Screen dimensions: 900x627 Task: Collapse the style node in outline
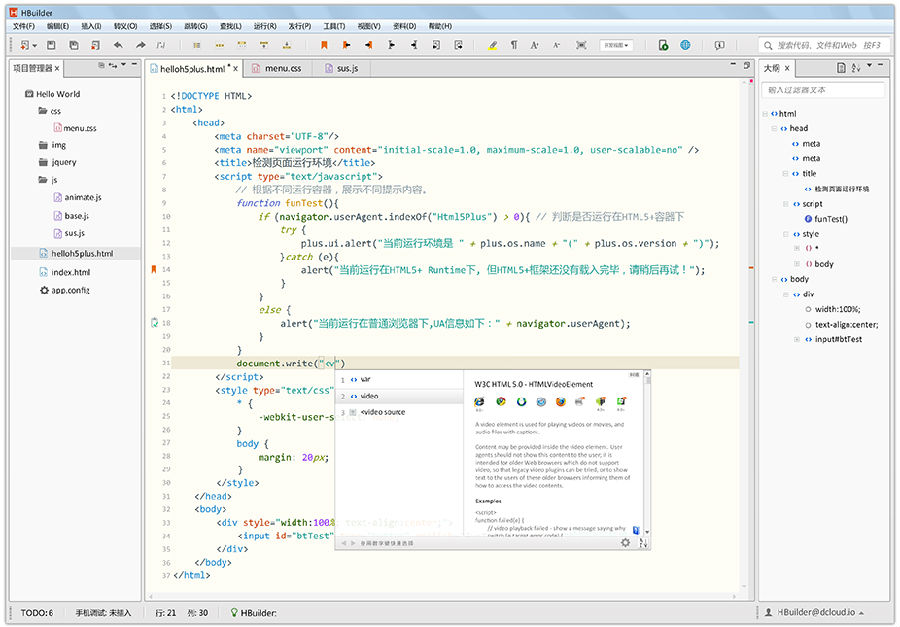pos(785,234)
